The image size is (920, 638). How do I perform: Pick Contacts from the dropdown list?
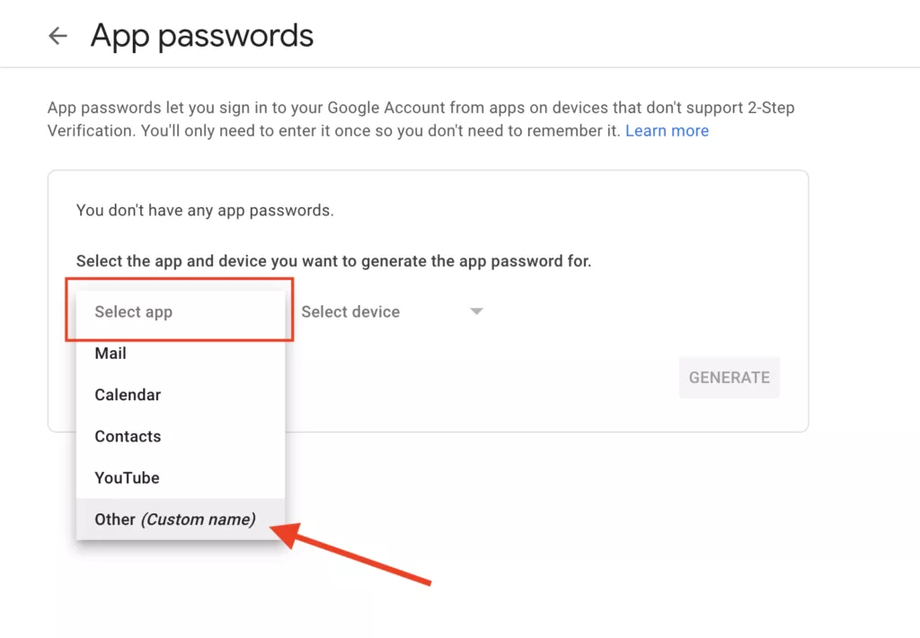tap(128, 436)
